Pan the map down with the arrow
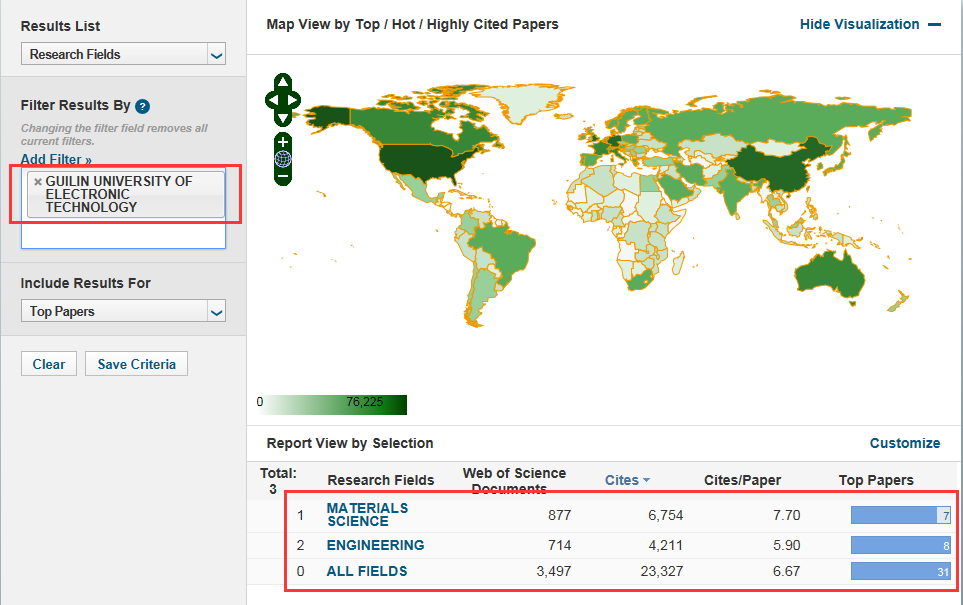This screenshot has height=605, width=963. pos(283,118)
